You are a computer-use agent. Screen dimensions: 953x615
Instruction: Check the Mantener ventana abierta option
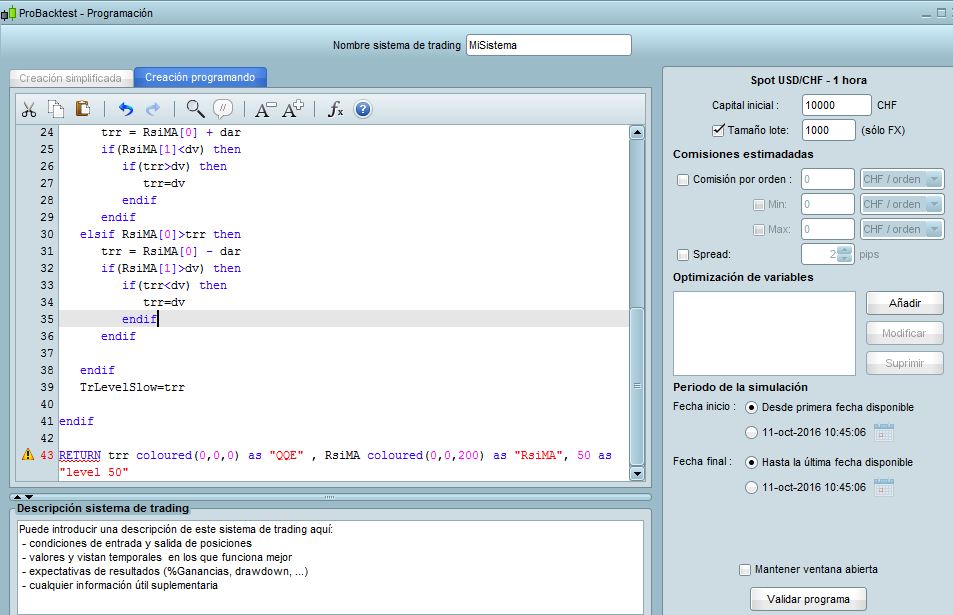click(x=744, y=569)
